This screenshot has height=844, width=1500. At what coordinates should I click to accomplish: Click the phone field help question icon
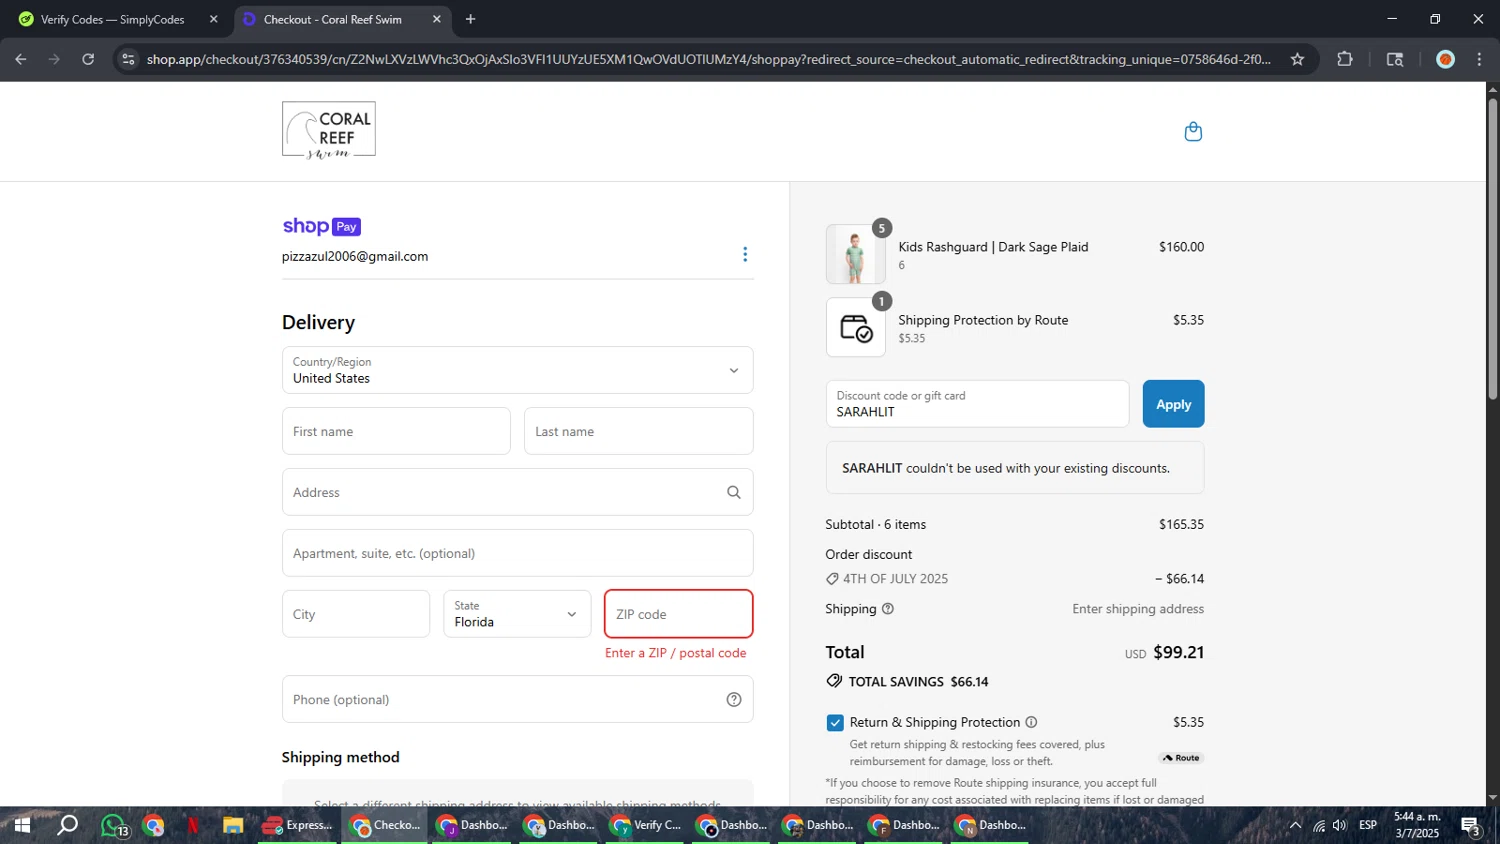pos(734,699)
